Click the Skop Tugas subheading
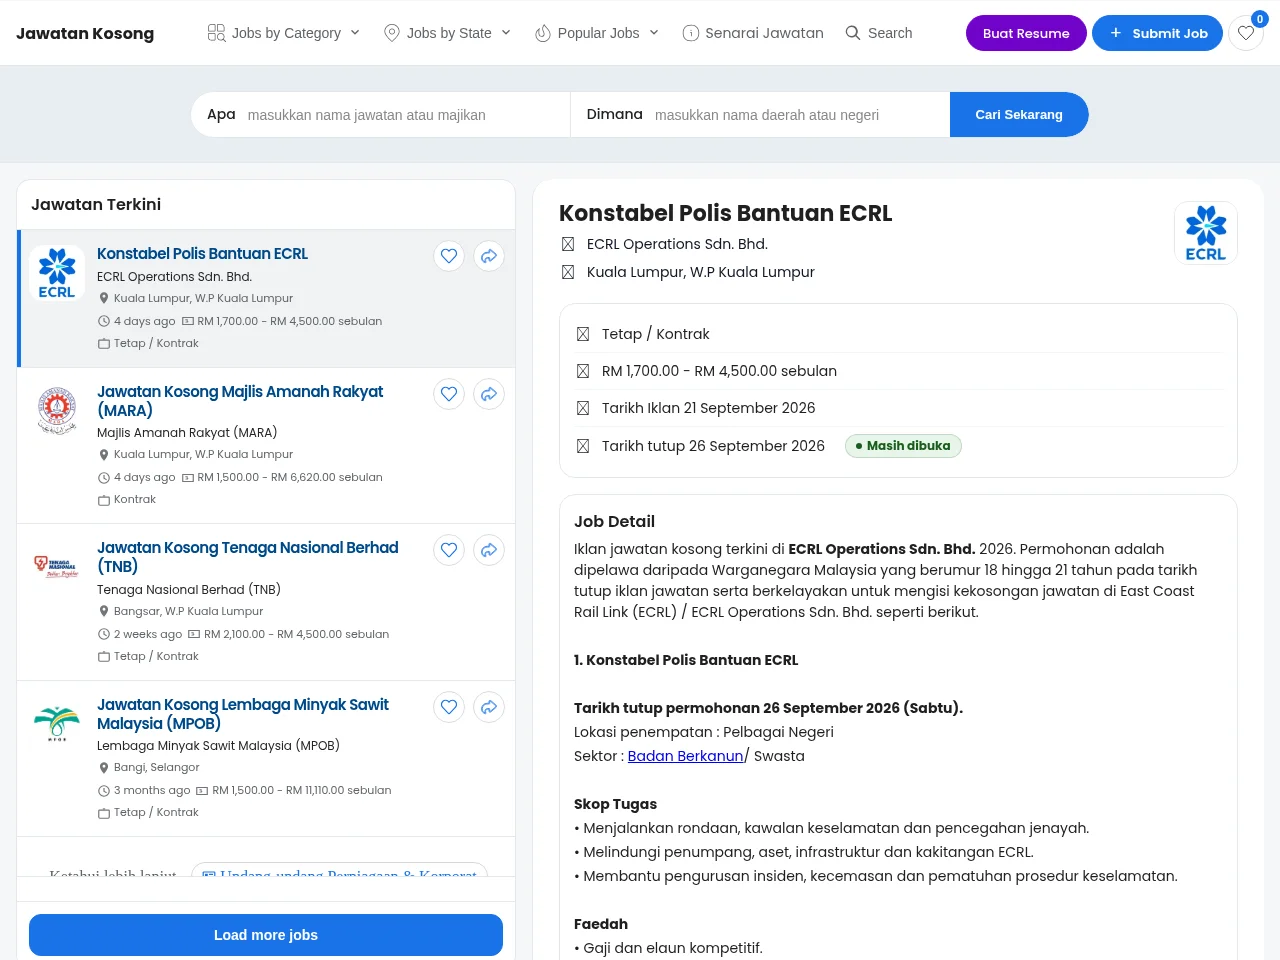The width and height of the screenshot is (1280, 960). [x=615, y=804]
